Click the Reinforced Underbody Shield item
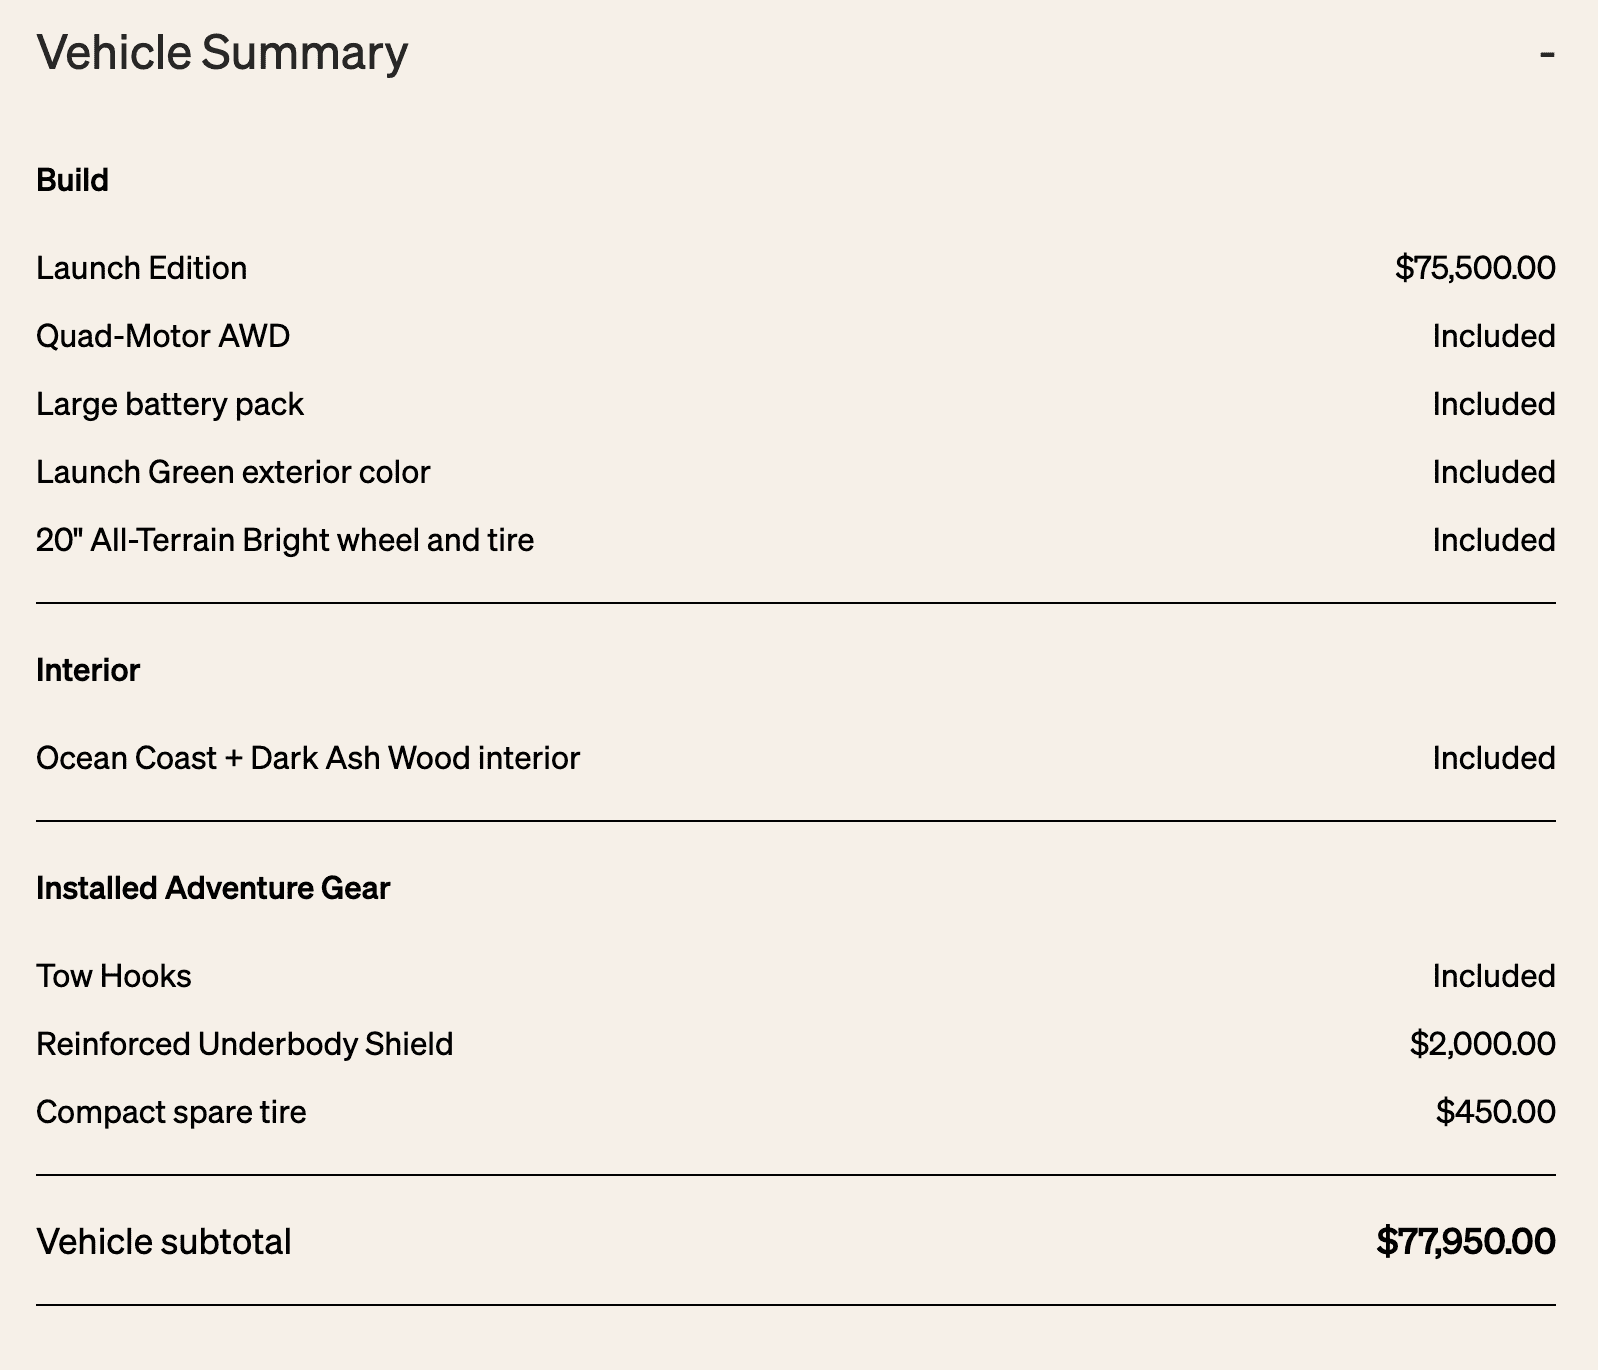This screenshot has height=1370, width=1598. [x=245, y=1044]
